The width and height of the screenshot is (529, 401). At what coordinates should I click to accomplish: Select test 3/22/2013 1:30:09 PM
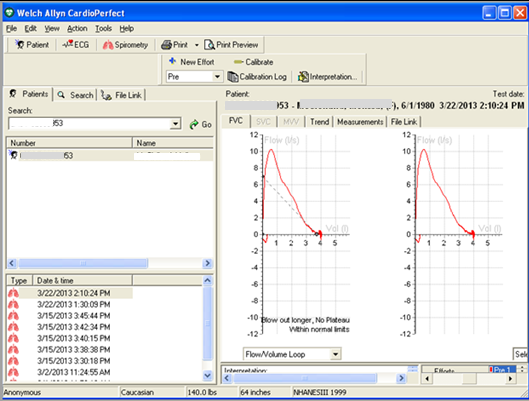pos(74,305)
